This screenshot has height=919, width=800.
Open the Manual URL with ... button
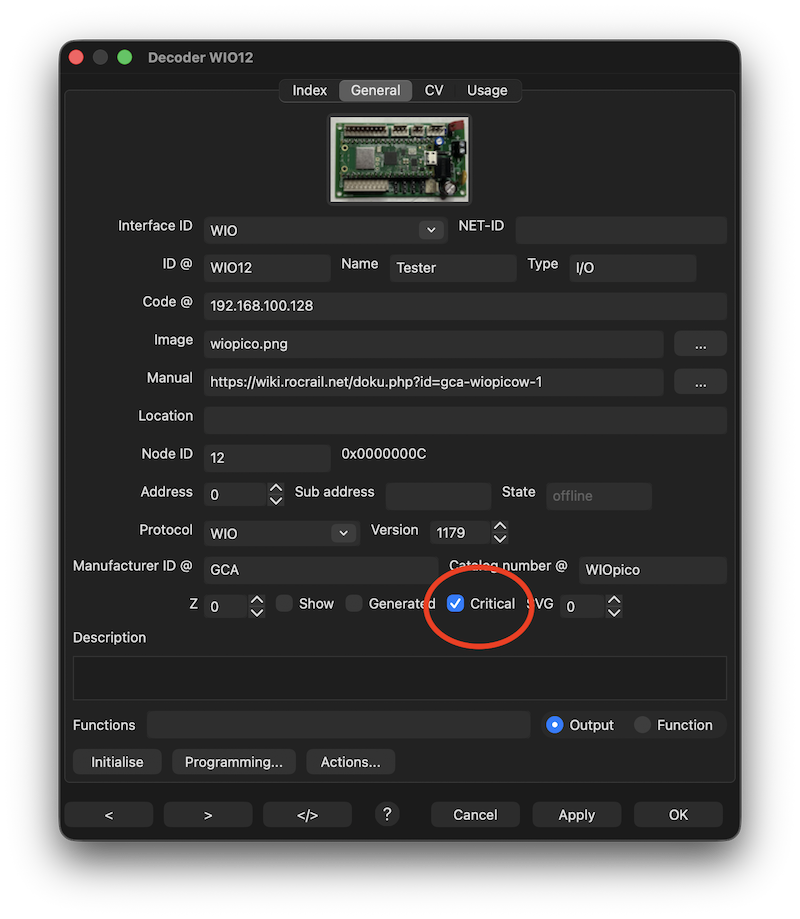700,382
